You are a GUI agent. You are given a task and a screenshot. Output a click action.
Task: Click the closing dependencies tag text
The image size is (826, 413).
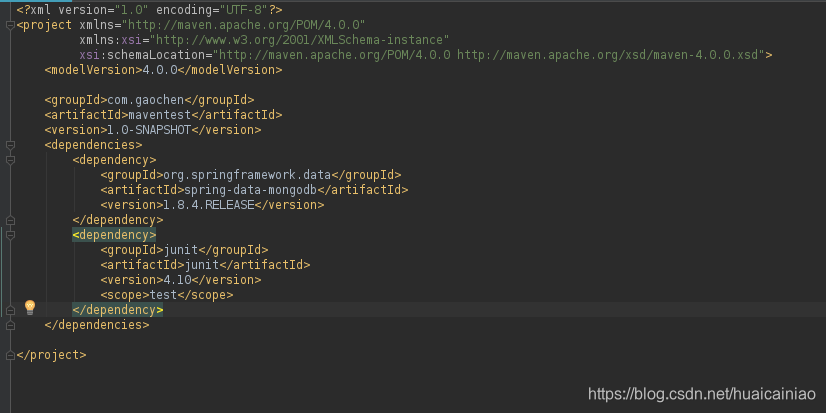(97, 325)
